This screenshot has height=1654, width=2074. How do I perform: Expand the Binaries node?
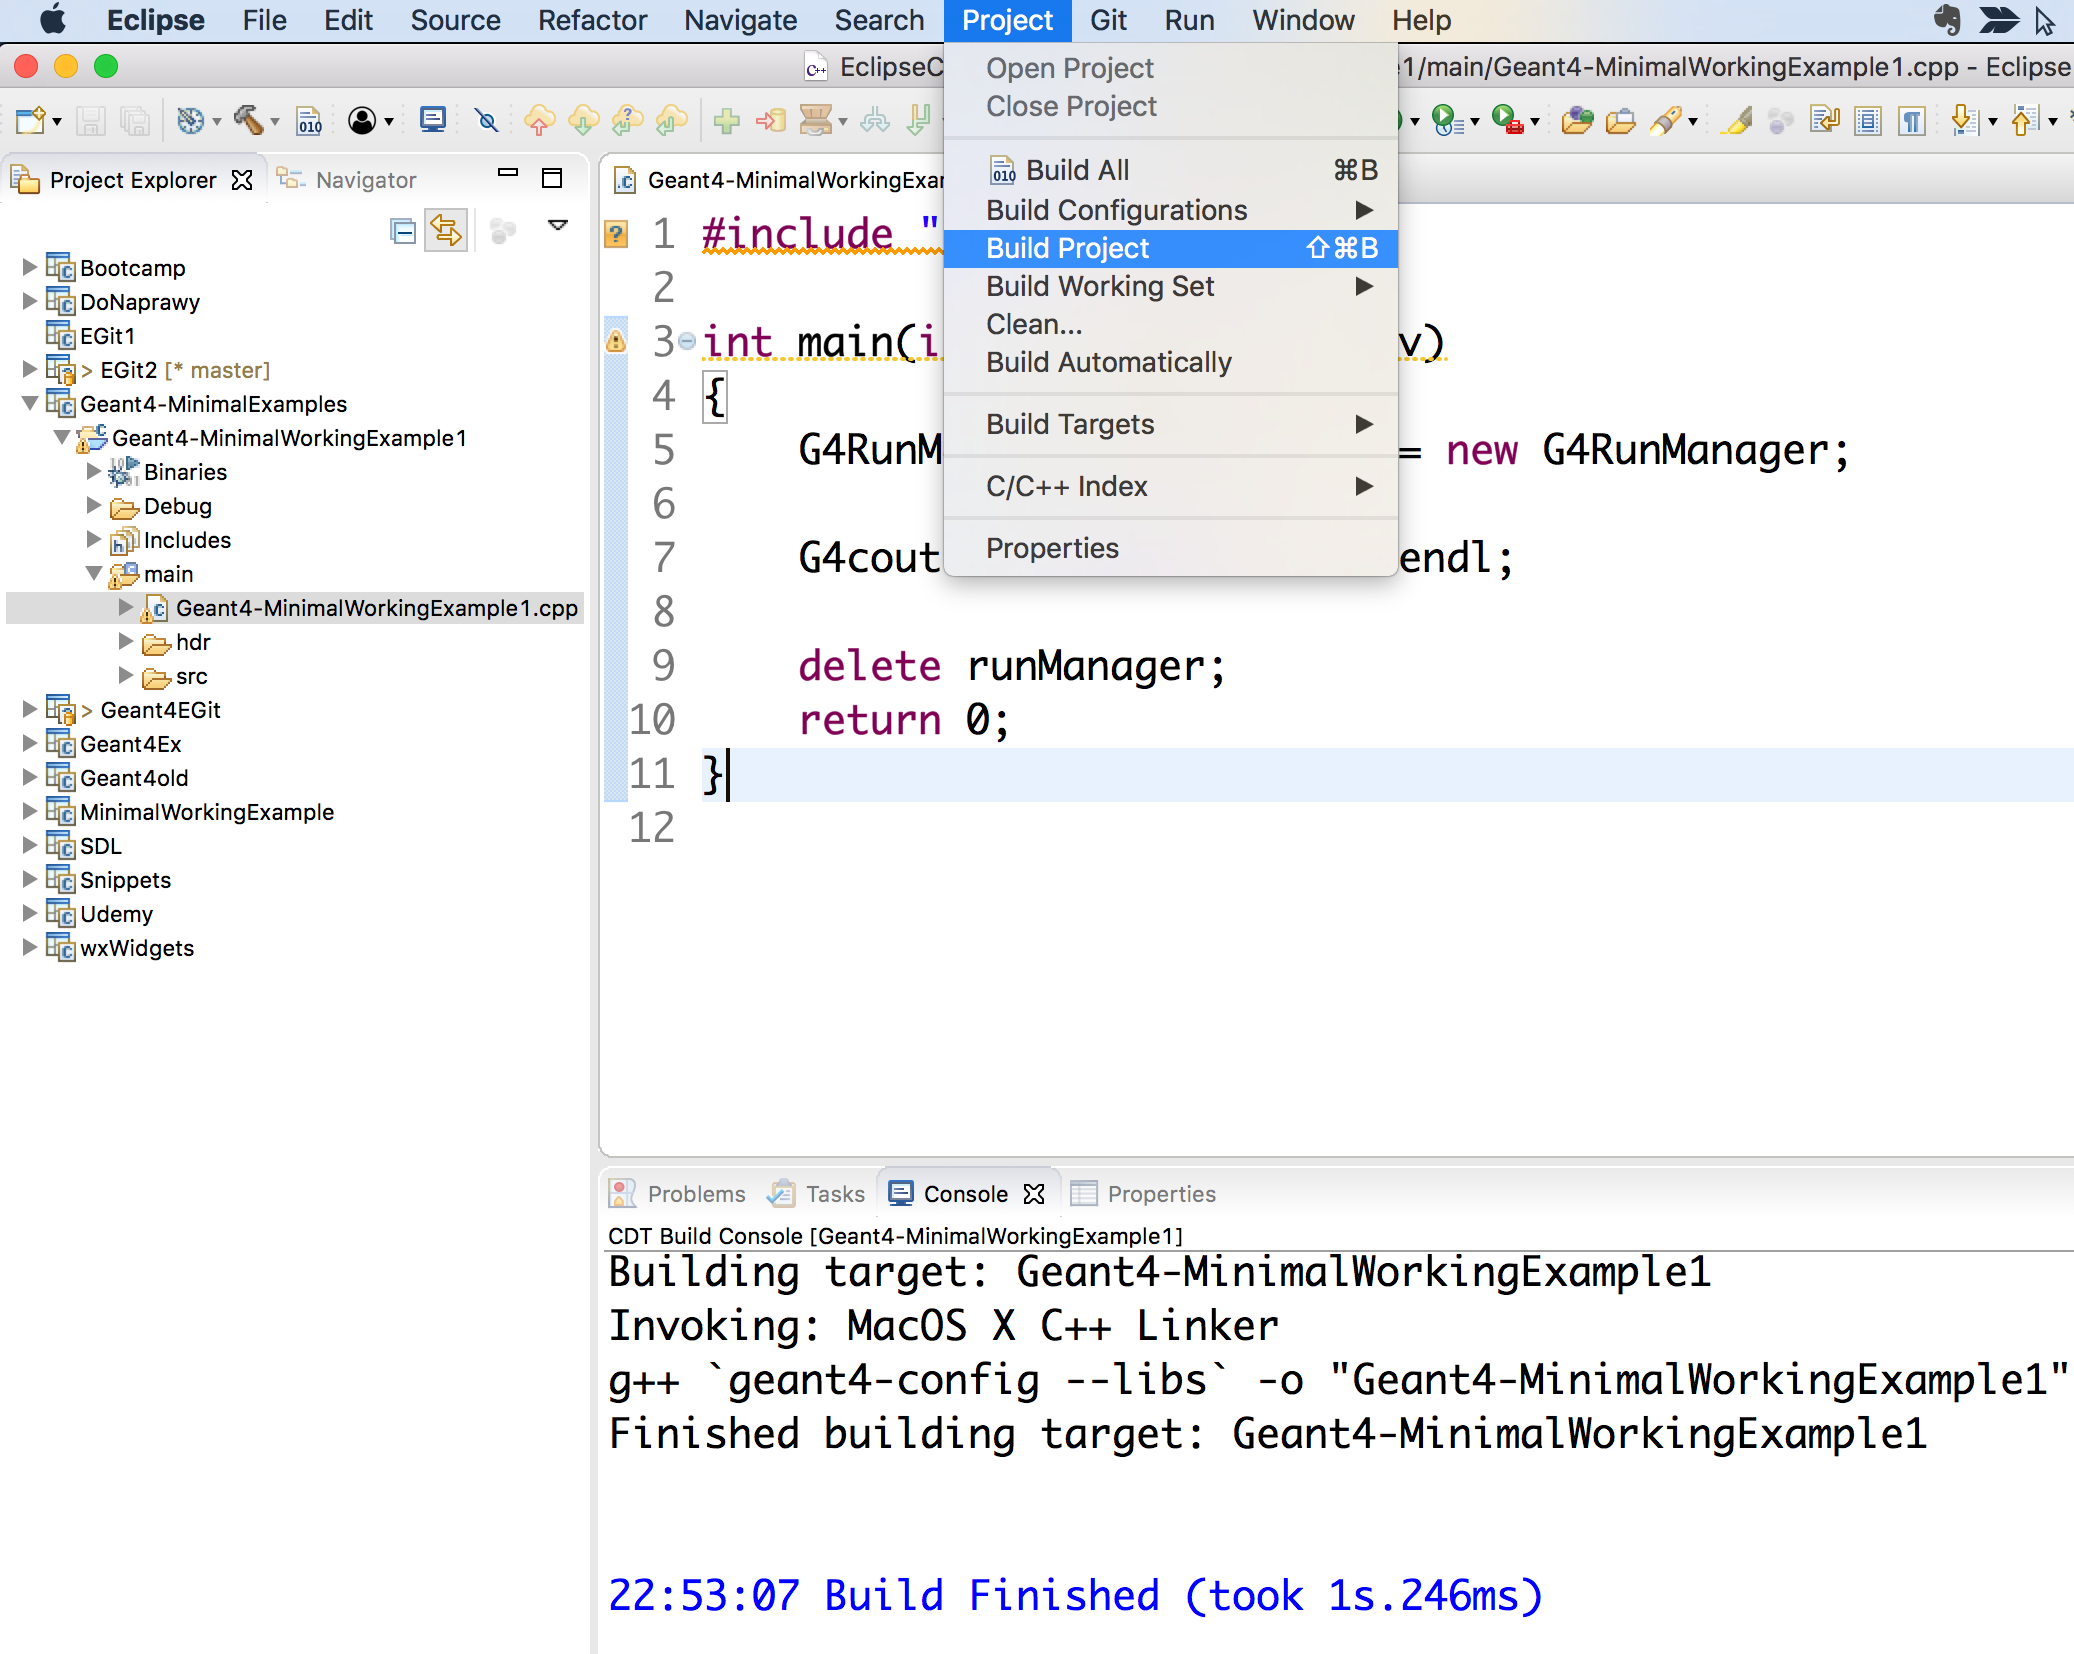[x=94, y=471]
